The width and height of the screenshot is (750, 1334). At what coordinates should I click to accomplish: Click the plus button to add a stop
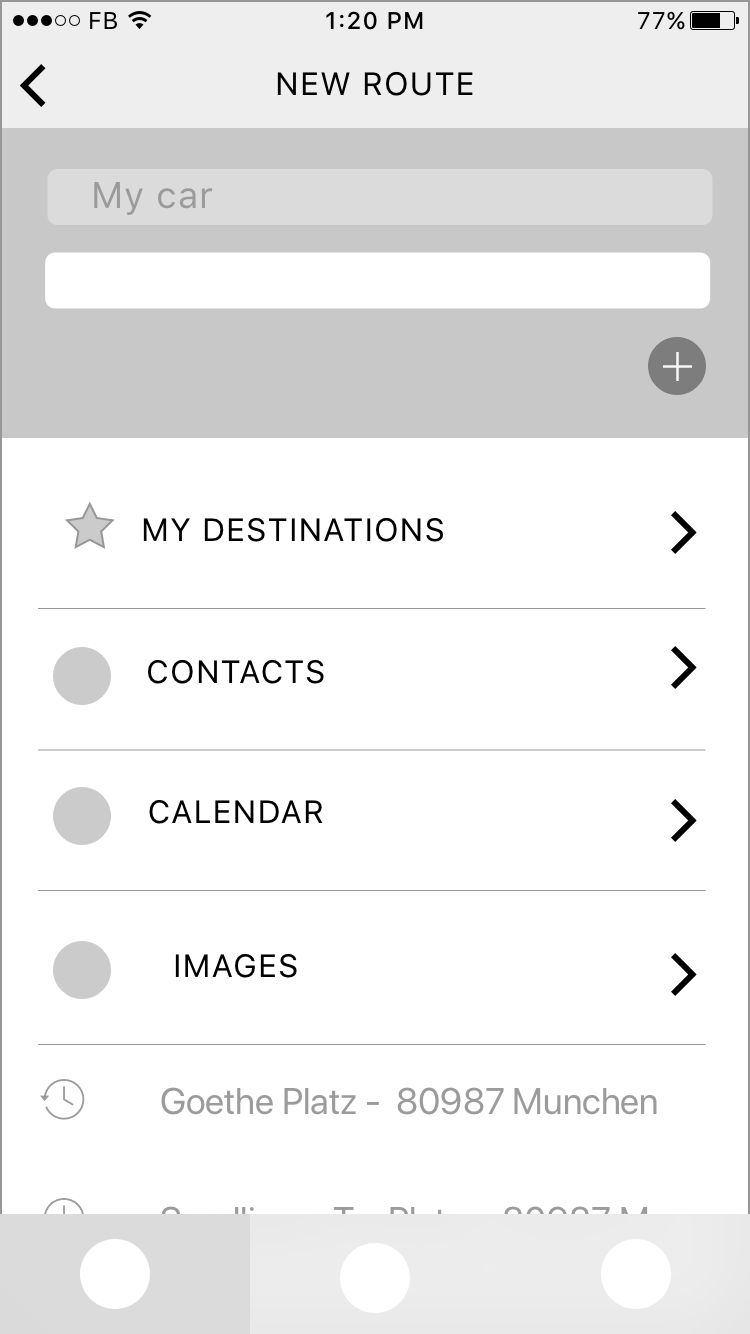pyautogui.click(x=677, y=367)
